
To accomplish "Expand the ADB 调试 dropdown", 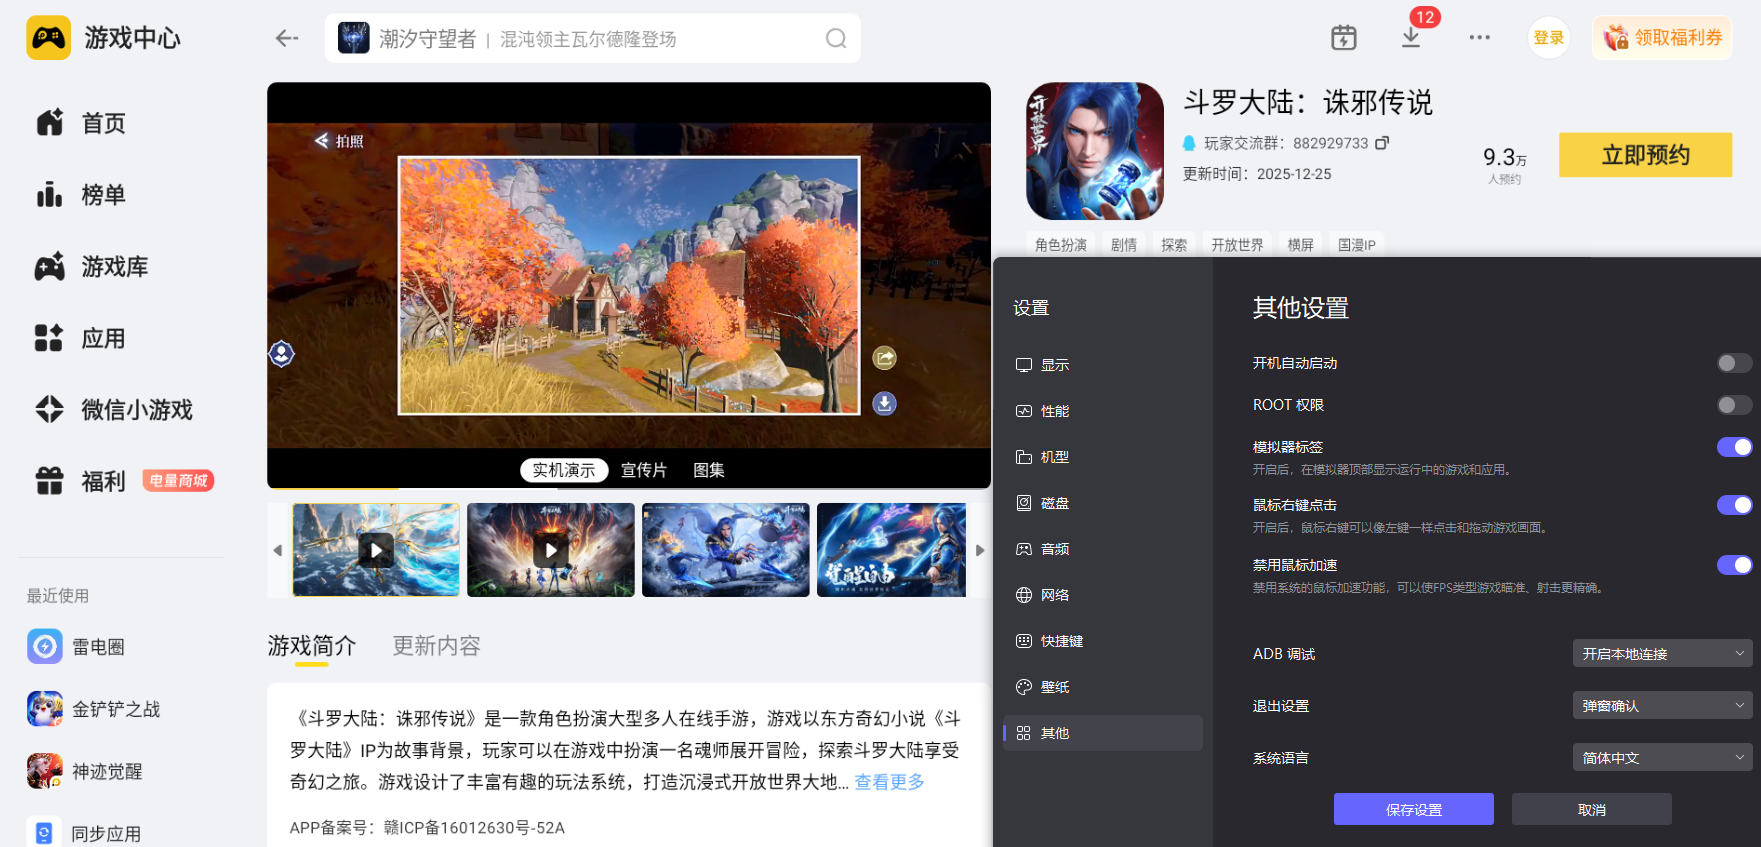I will point(1662,654).
